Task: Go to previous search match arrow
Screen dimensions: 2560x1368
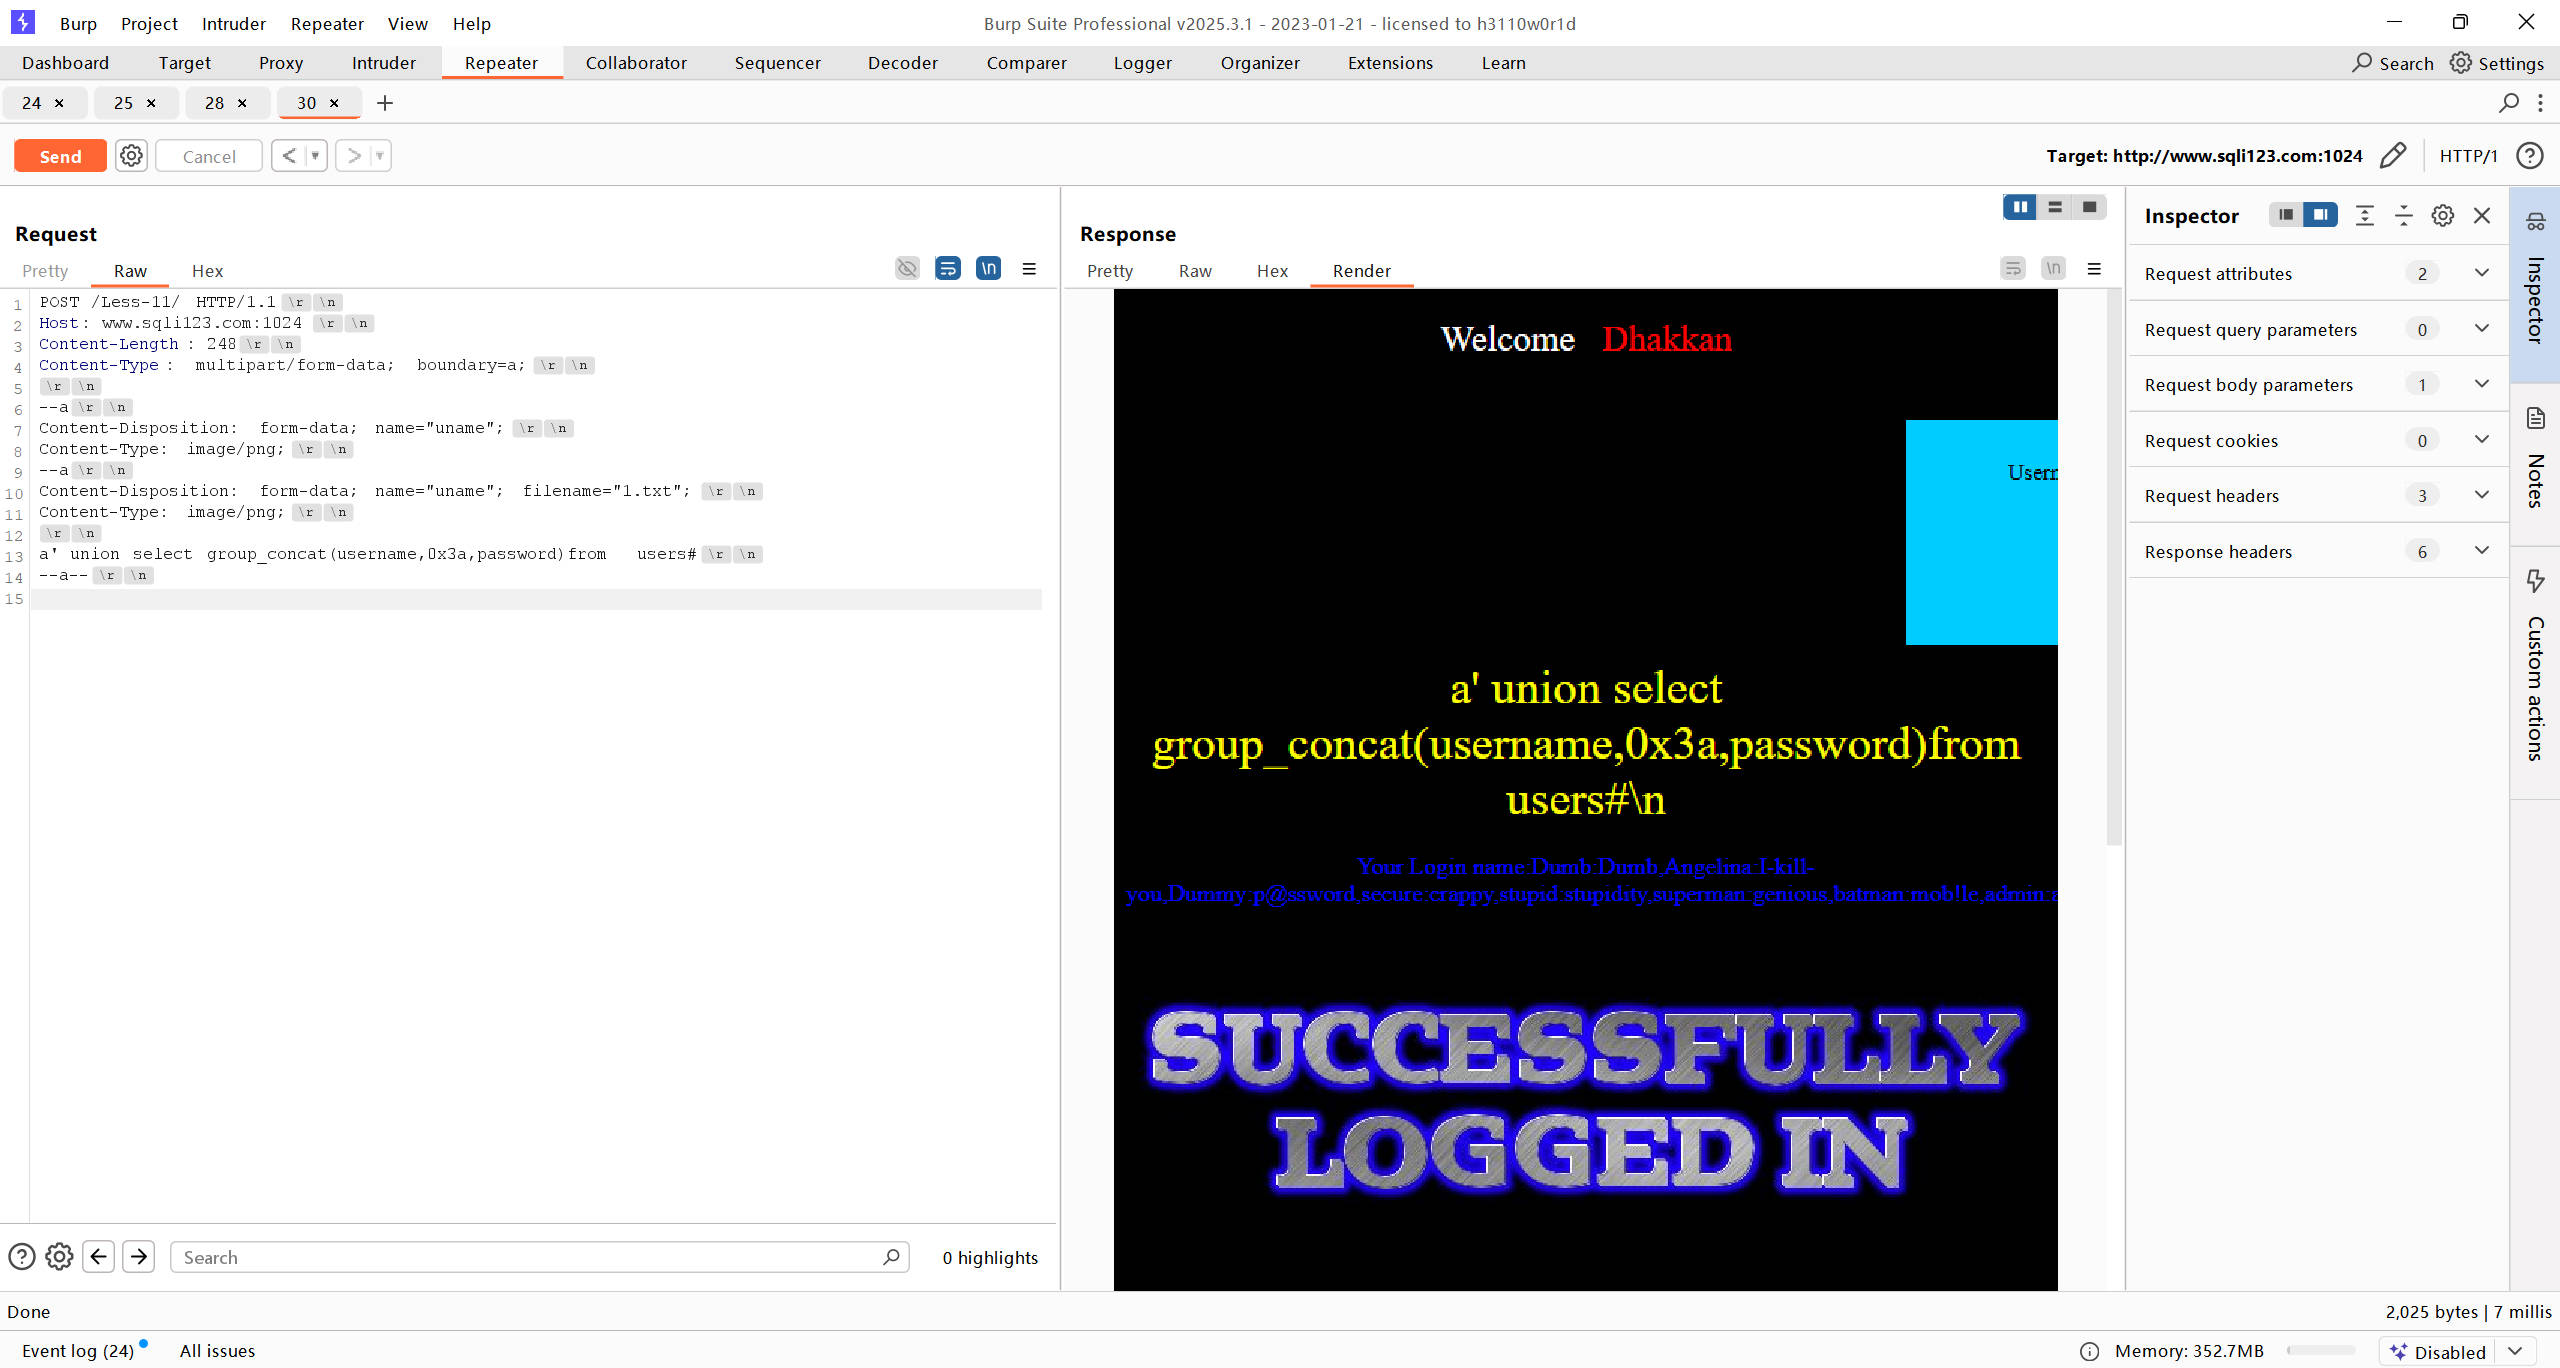Action: [99, 1257]
